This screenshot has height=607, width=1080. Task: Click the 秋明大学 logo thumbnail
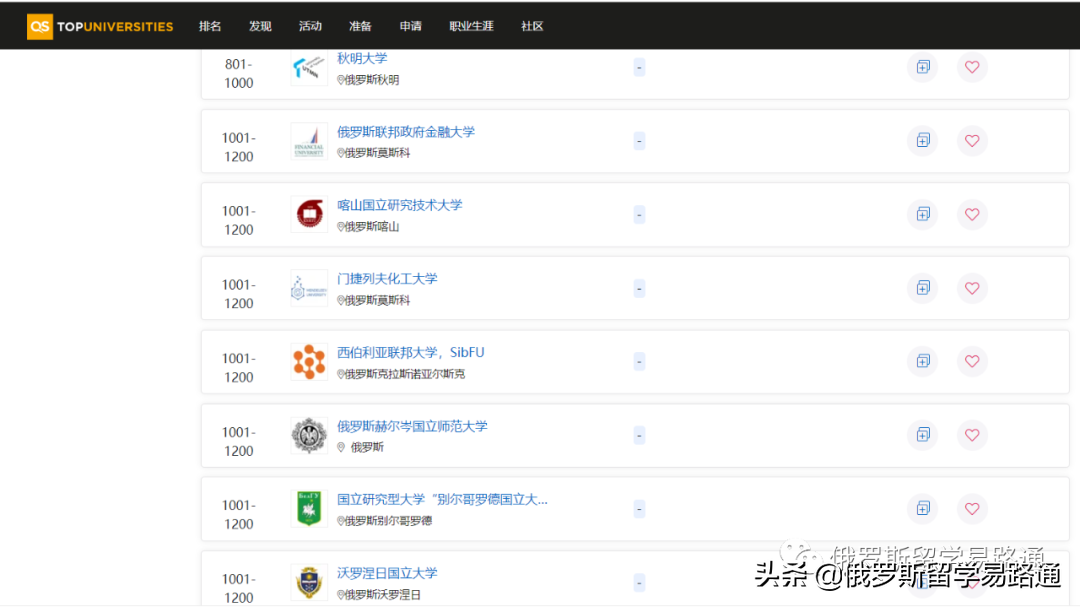309,68
